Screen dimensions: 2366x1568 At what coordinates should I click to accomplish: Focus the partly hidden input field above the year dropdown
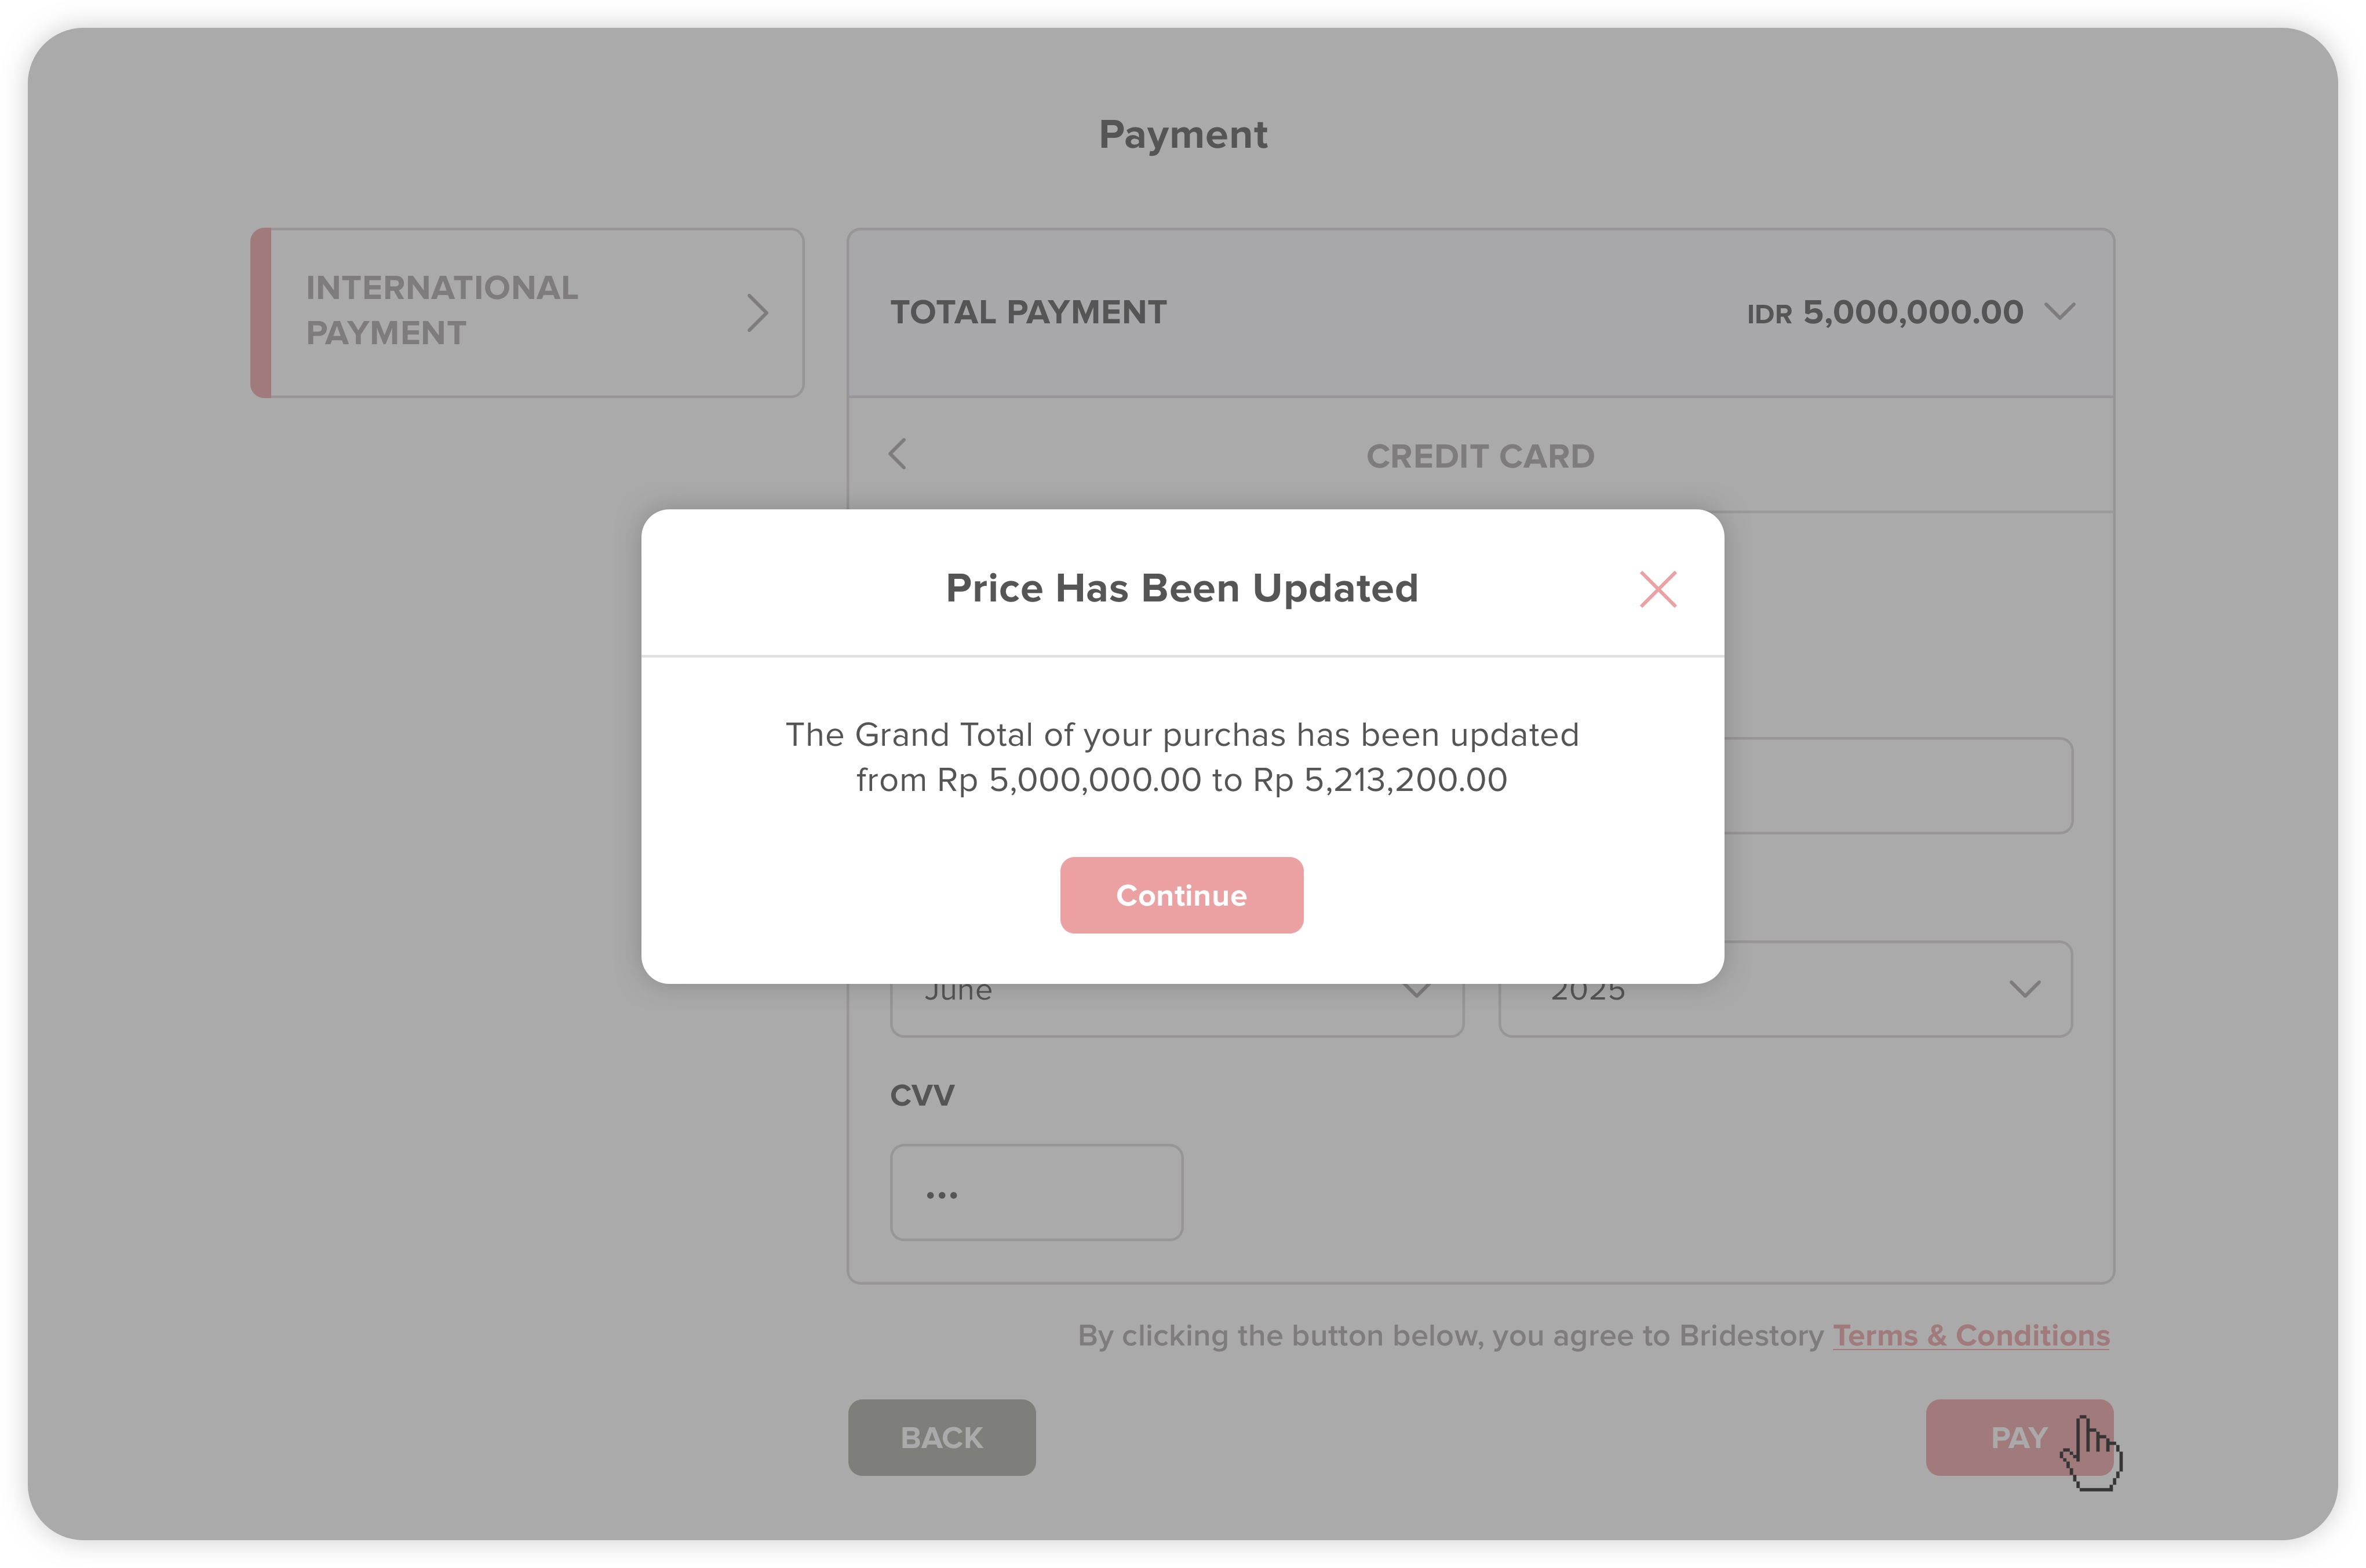tap(1897, 786)
